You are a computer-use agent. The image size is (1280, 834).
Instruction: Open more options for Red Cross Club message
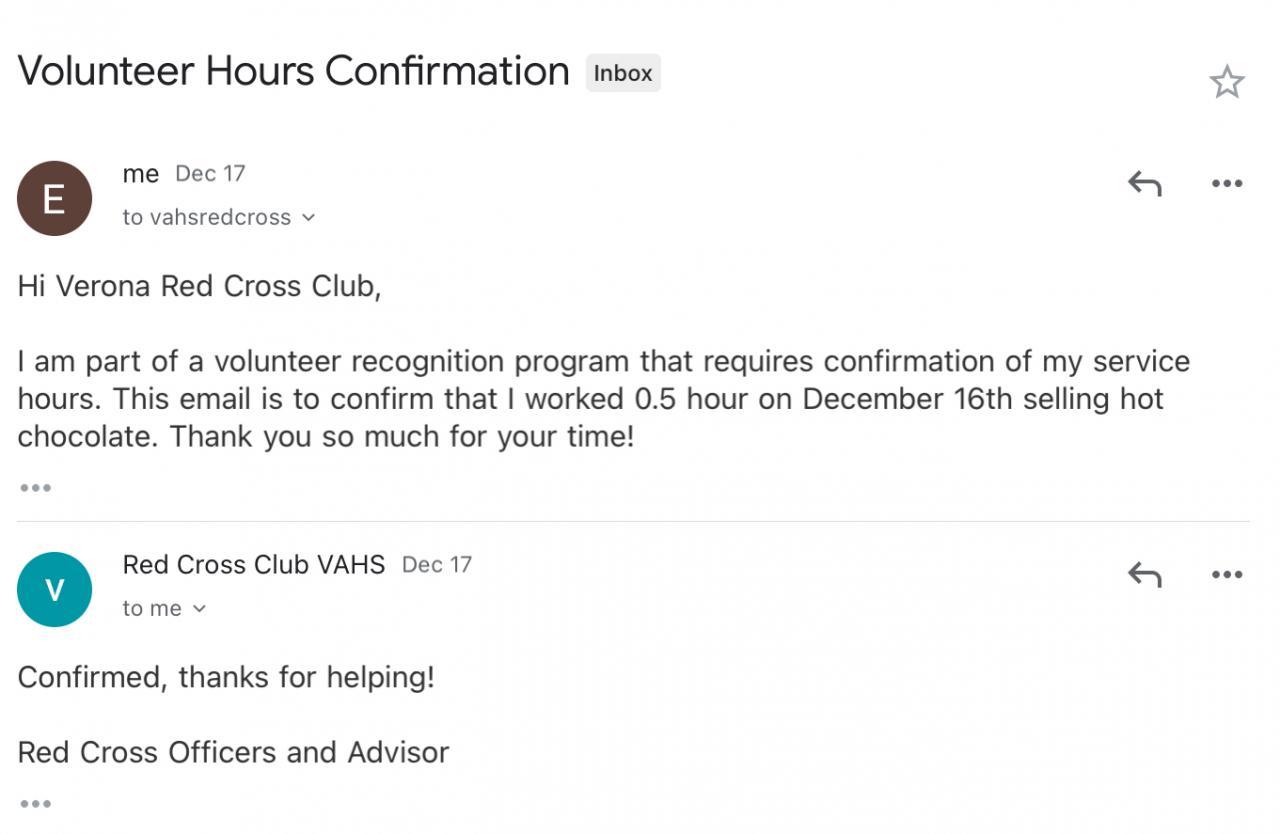(1226, 574)
